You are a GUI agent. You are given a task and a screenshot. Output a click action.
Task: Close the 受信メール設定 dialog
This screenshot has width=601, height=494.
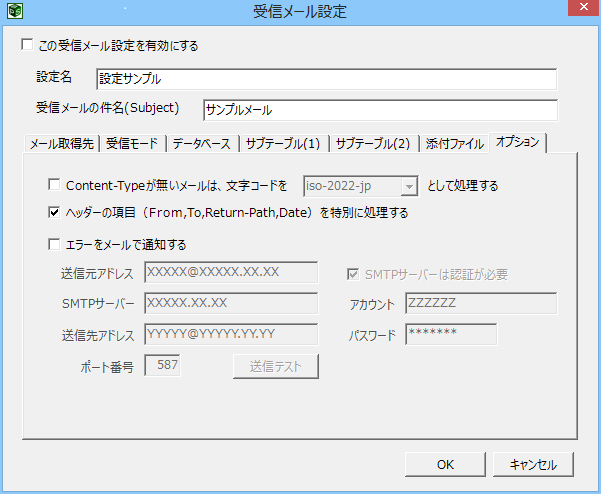(x=584, y=7)
